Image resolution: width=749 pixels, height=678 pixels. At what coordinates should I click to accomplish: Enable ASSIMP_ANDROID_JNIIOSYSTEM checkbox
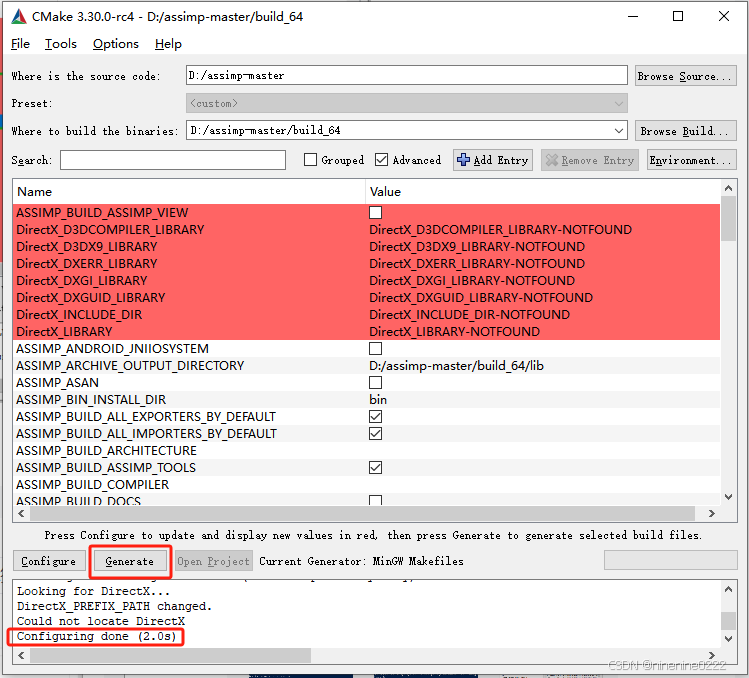click(x=375, y=349)
